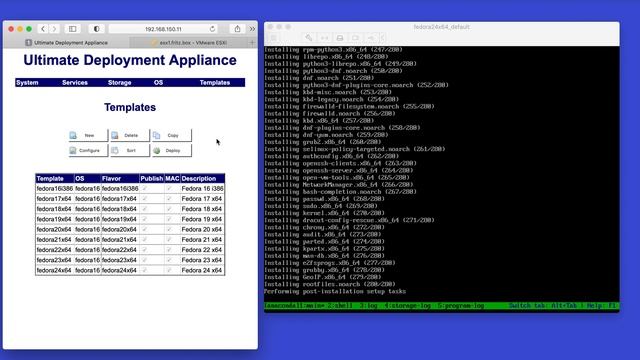Select the fedora18x64 template name

pos(54,209)
